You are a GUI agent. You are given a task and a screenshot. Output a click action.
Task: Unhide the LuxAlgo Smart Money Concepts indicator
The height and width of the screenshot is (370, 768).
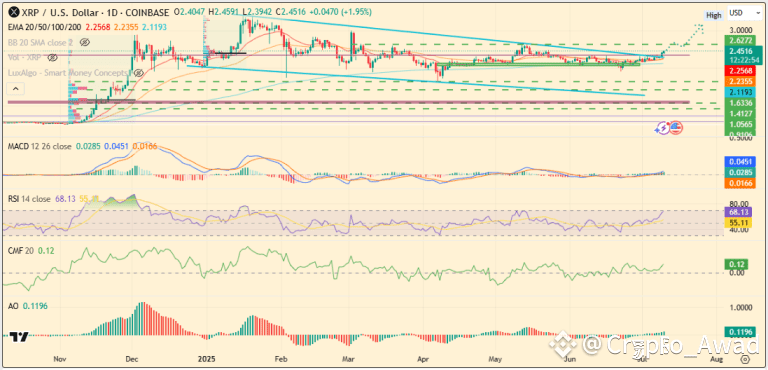tap(139, 73)
